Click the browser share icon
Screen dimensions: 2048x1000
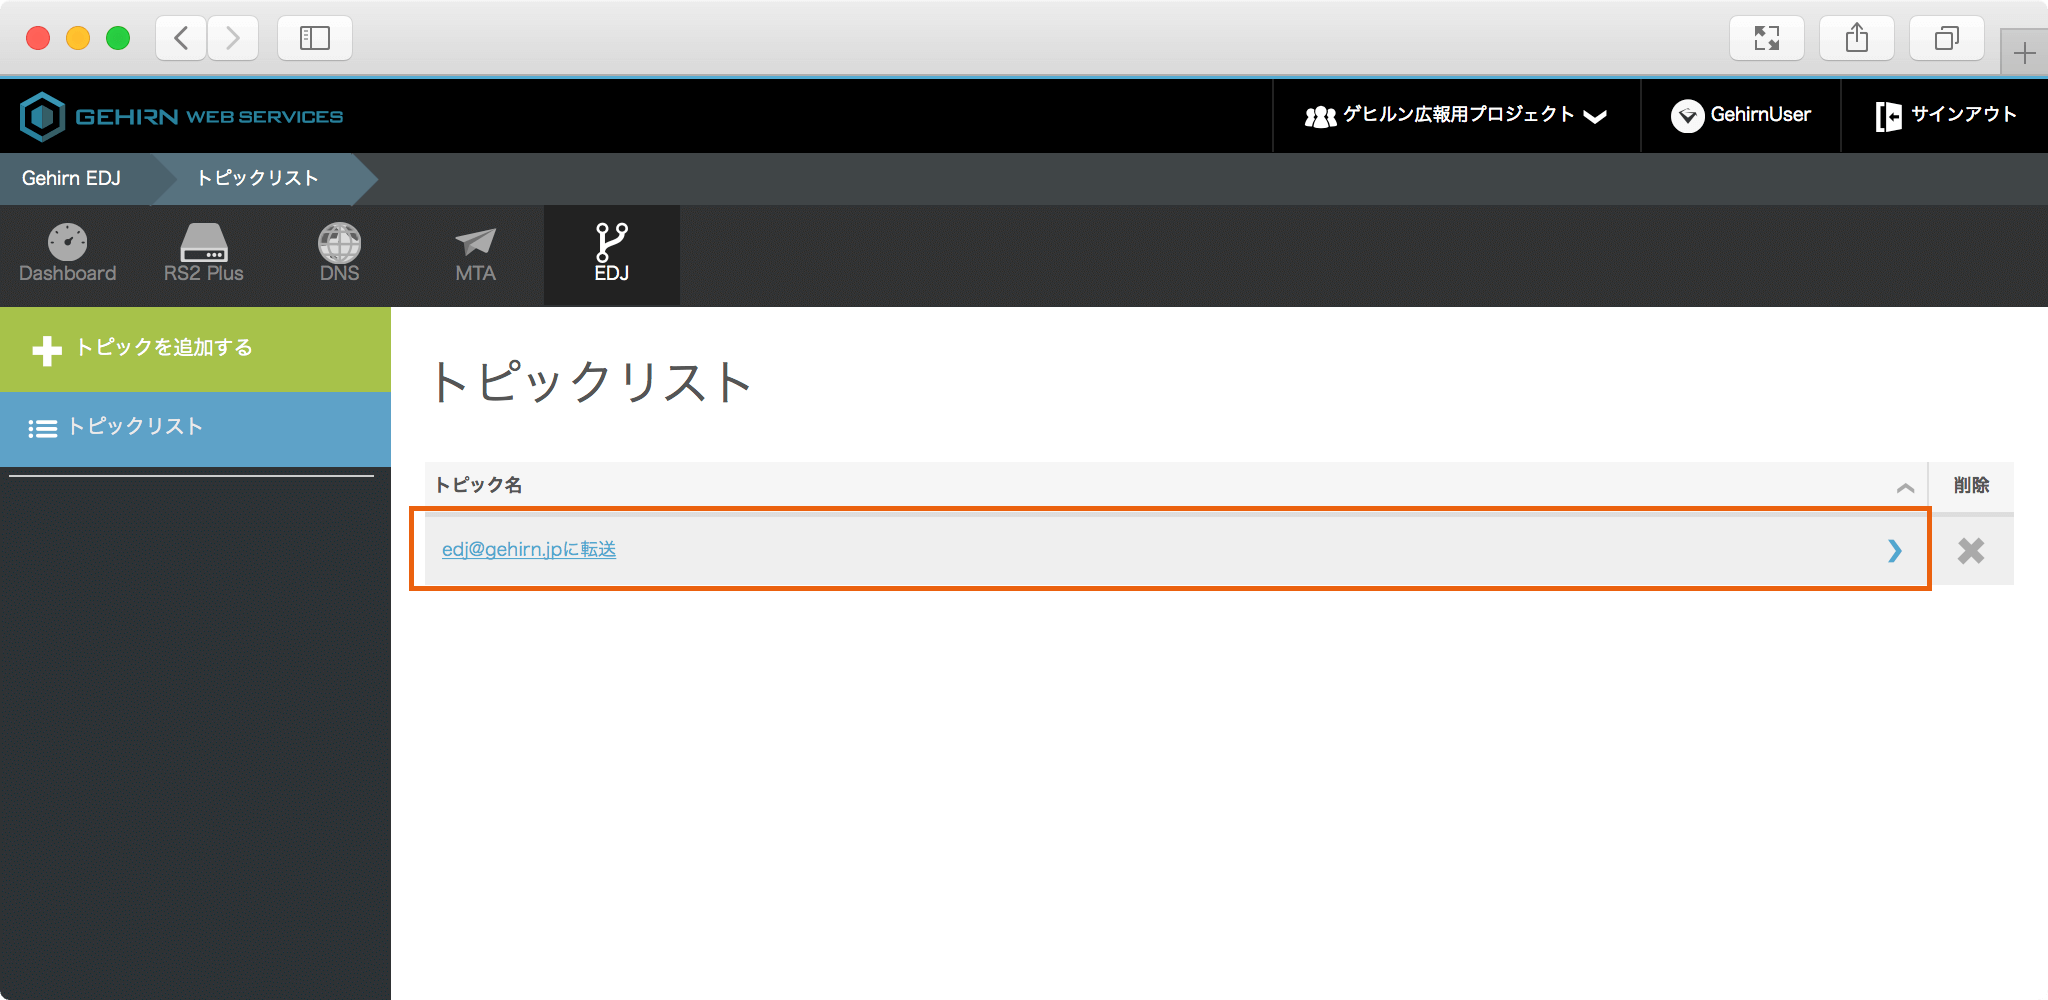(x=1856, y=38)
